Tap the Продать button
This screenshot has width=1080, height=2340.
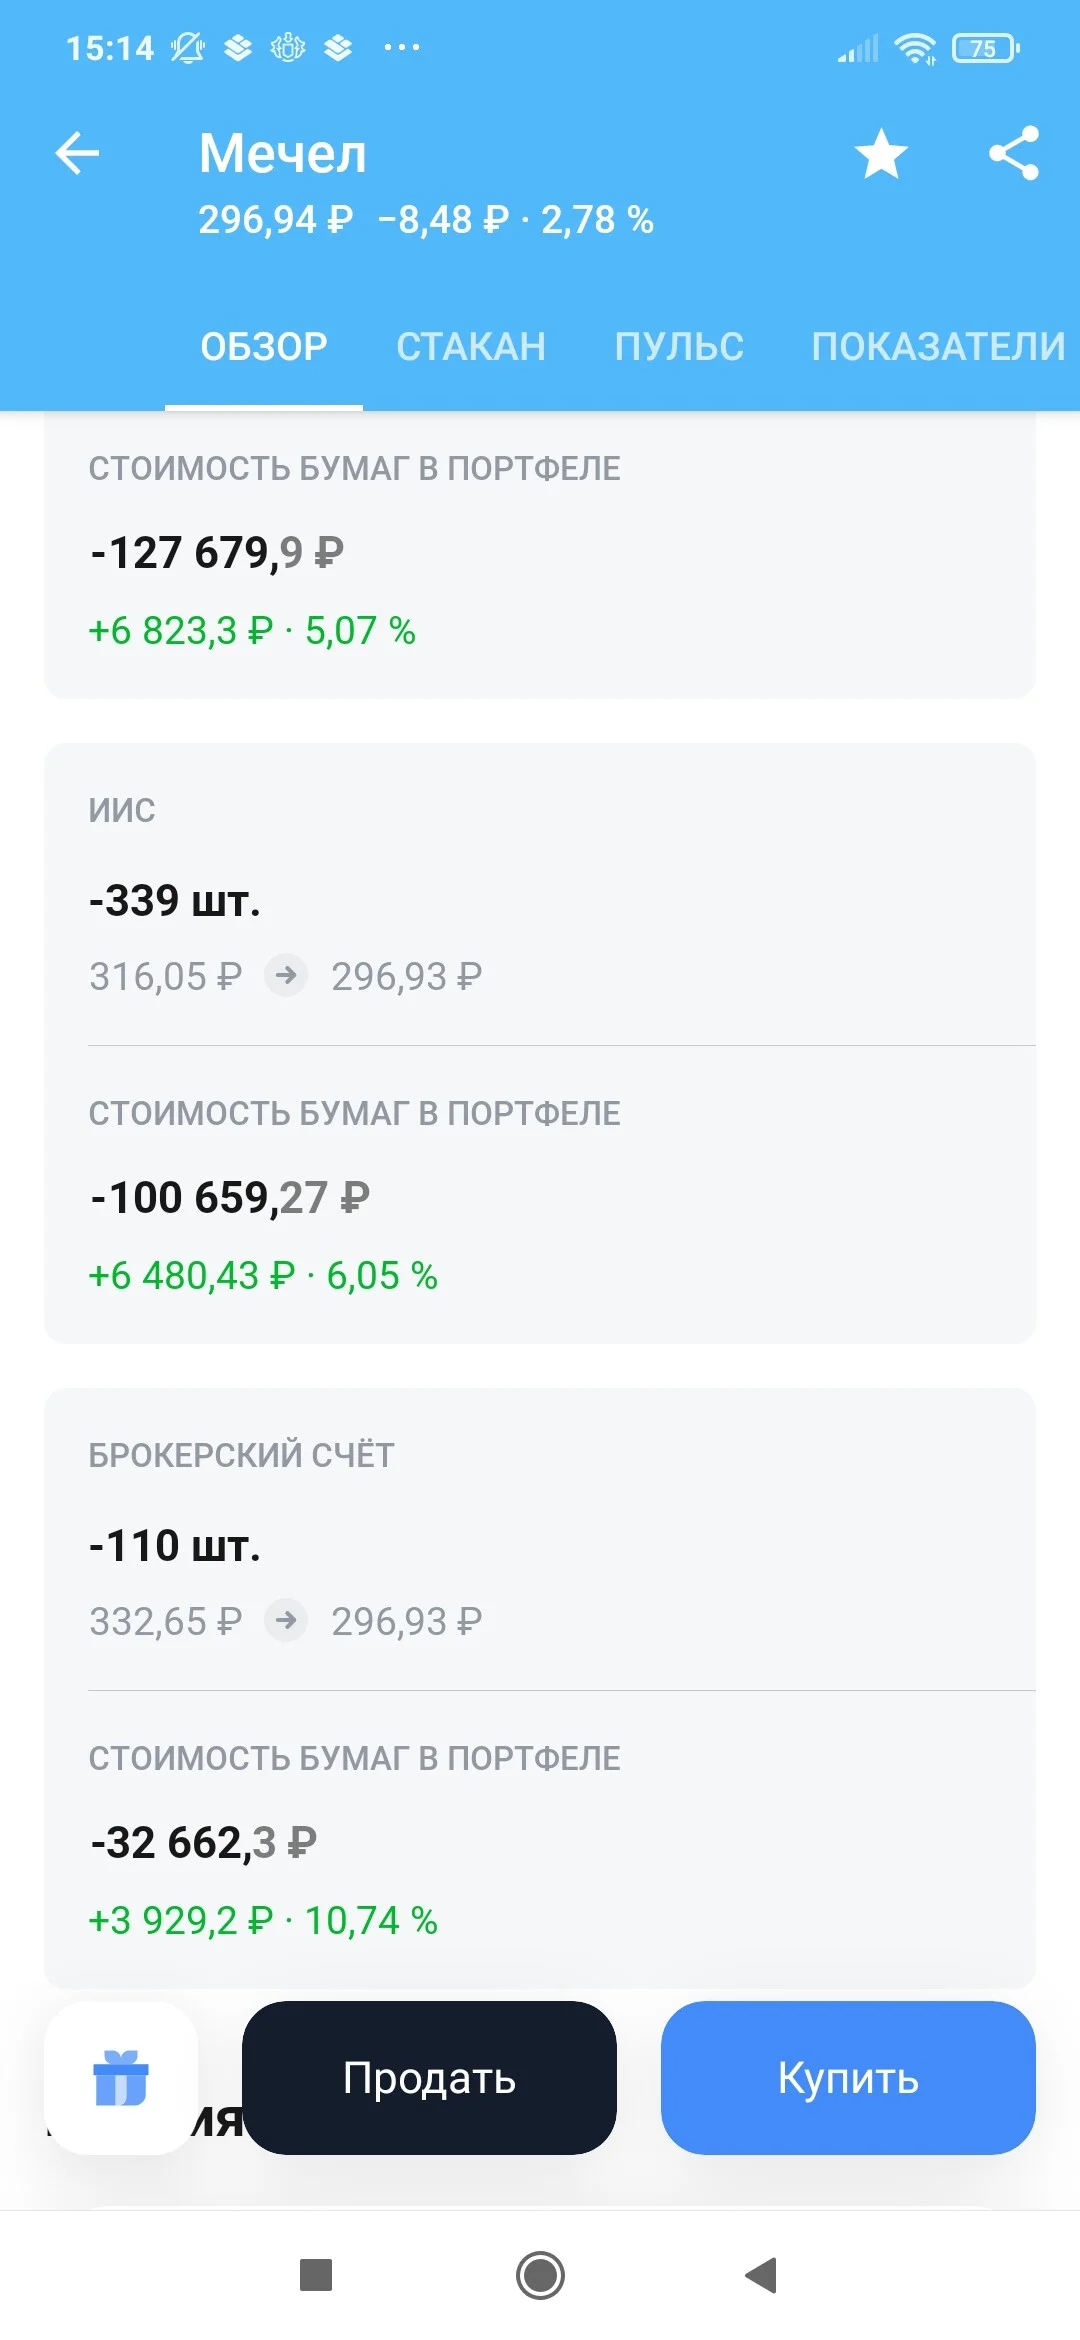429,2078
